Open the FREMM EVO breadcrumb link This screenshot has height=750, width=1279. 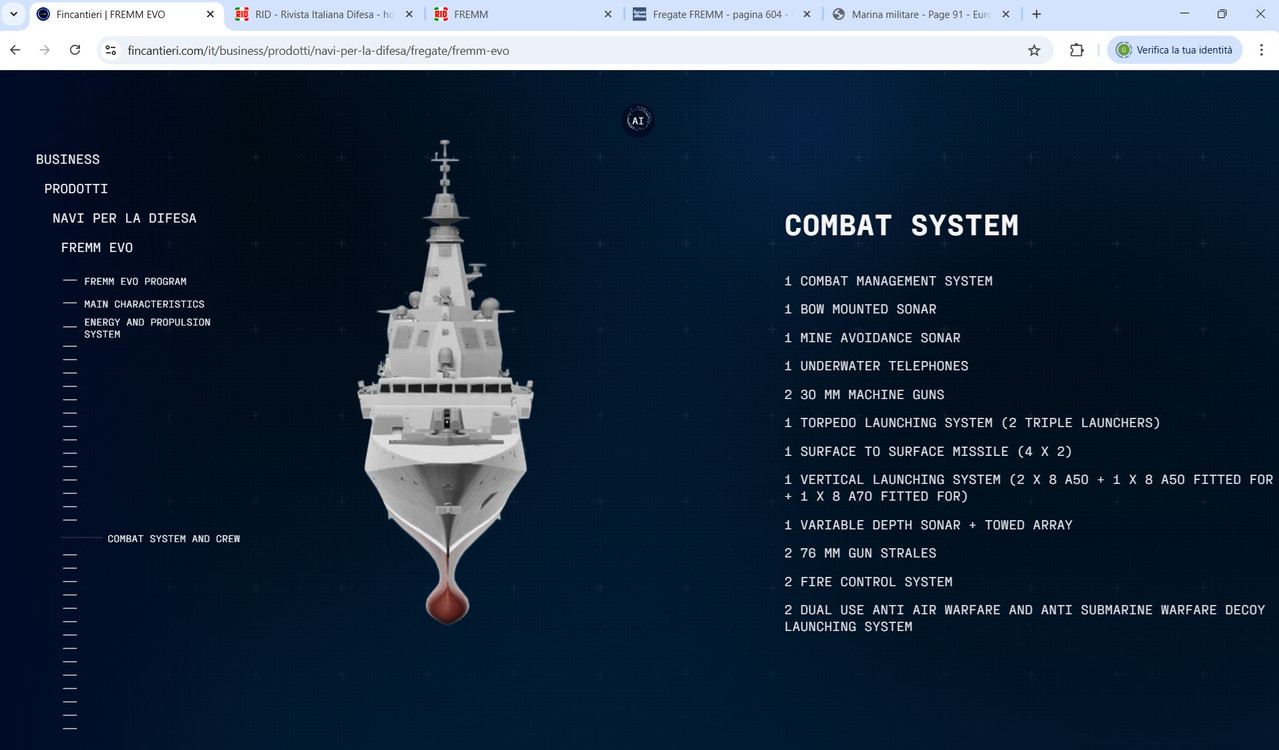click(97, 247)
